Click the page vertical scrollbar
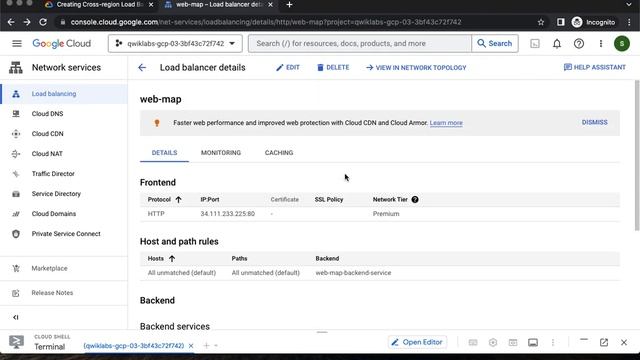This screenshot has width=640, height=360. click(637, 155)
